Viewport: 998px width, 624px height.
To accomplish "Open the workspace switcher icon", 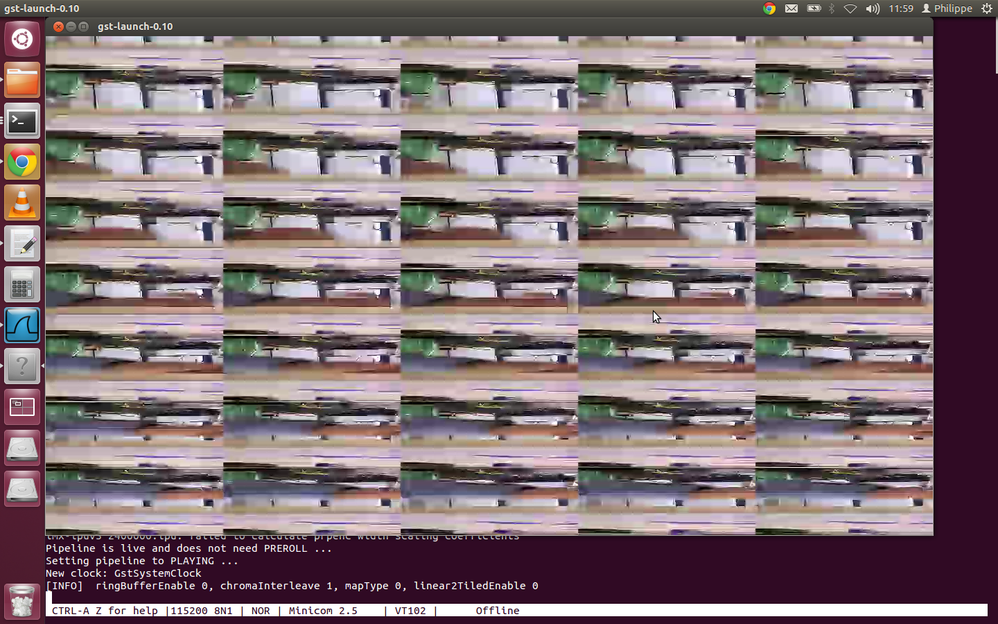I will [22, 407].
